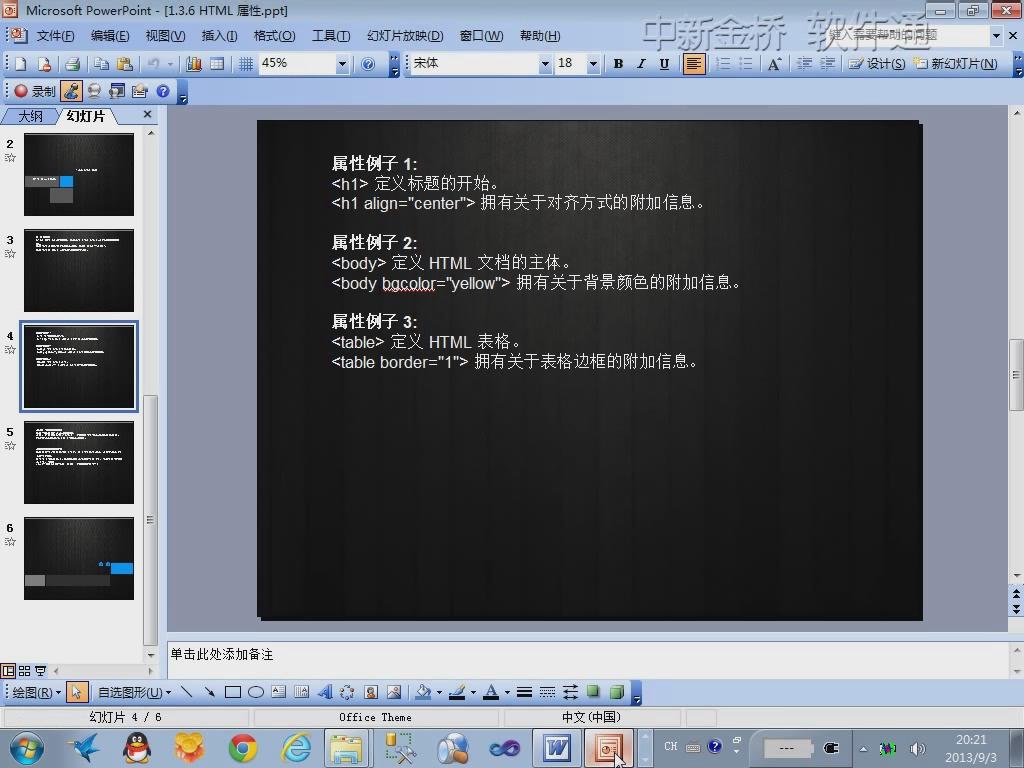
Task: Expand the Undo history dropdown arrow
Action: 170,63
